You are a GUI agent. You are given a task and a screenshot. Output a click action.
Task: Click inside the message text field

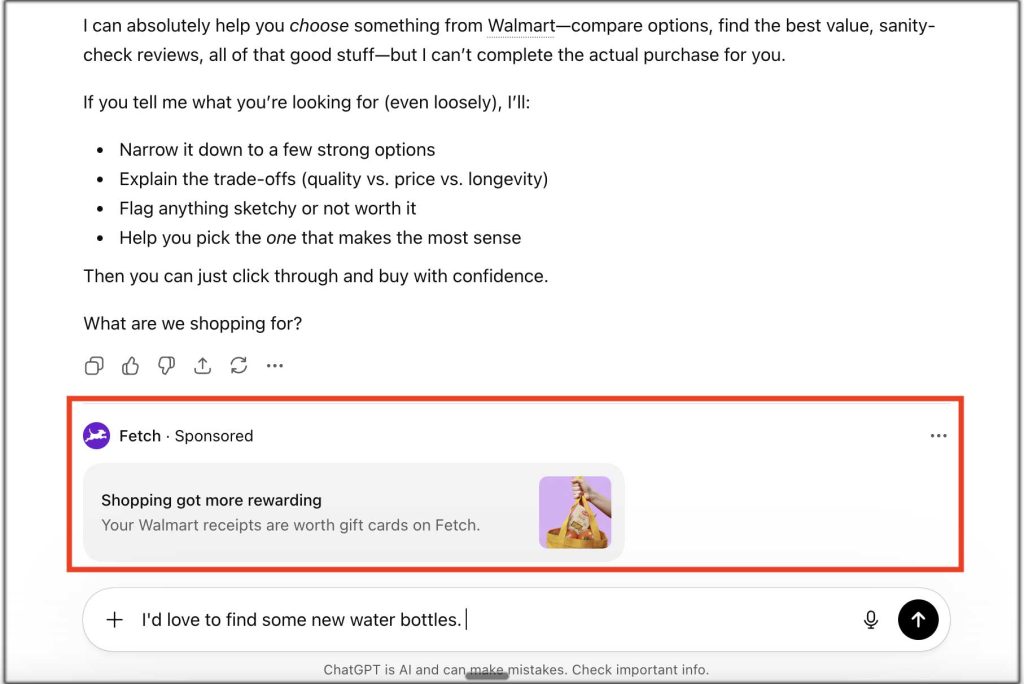pyautogui.click(x=496, y=619)
